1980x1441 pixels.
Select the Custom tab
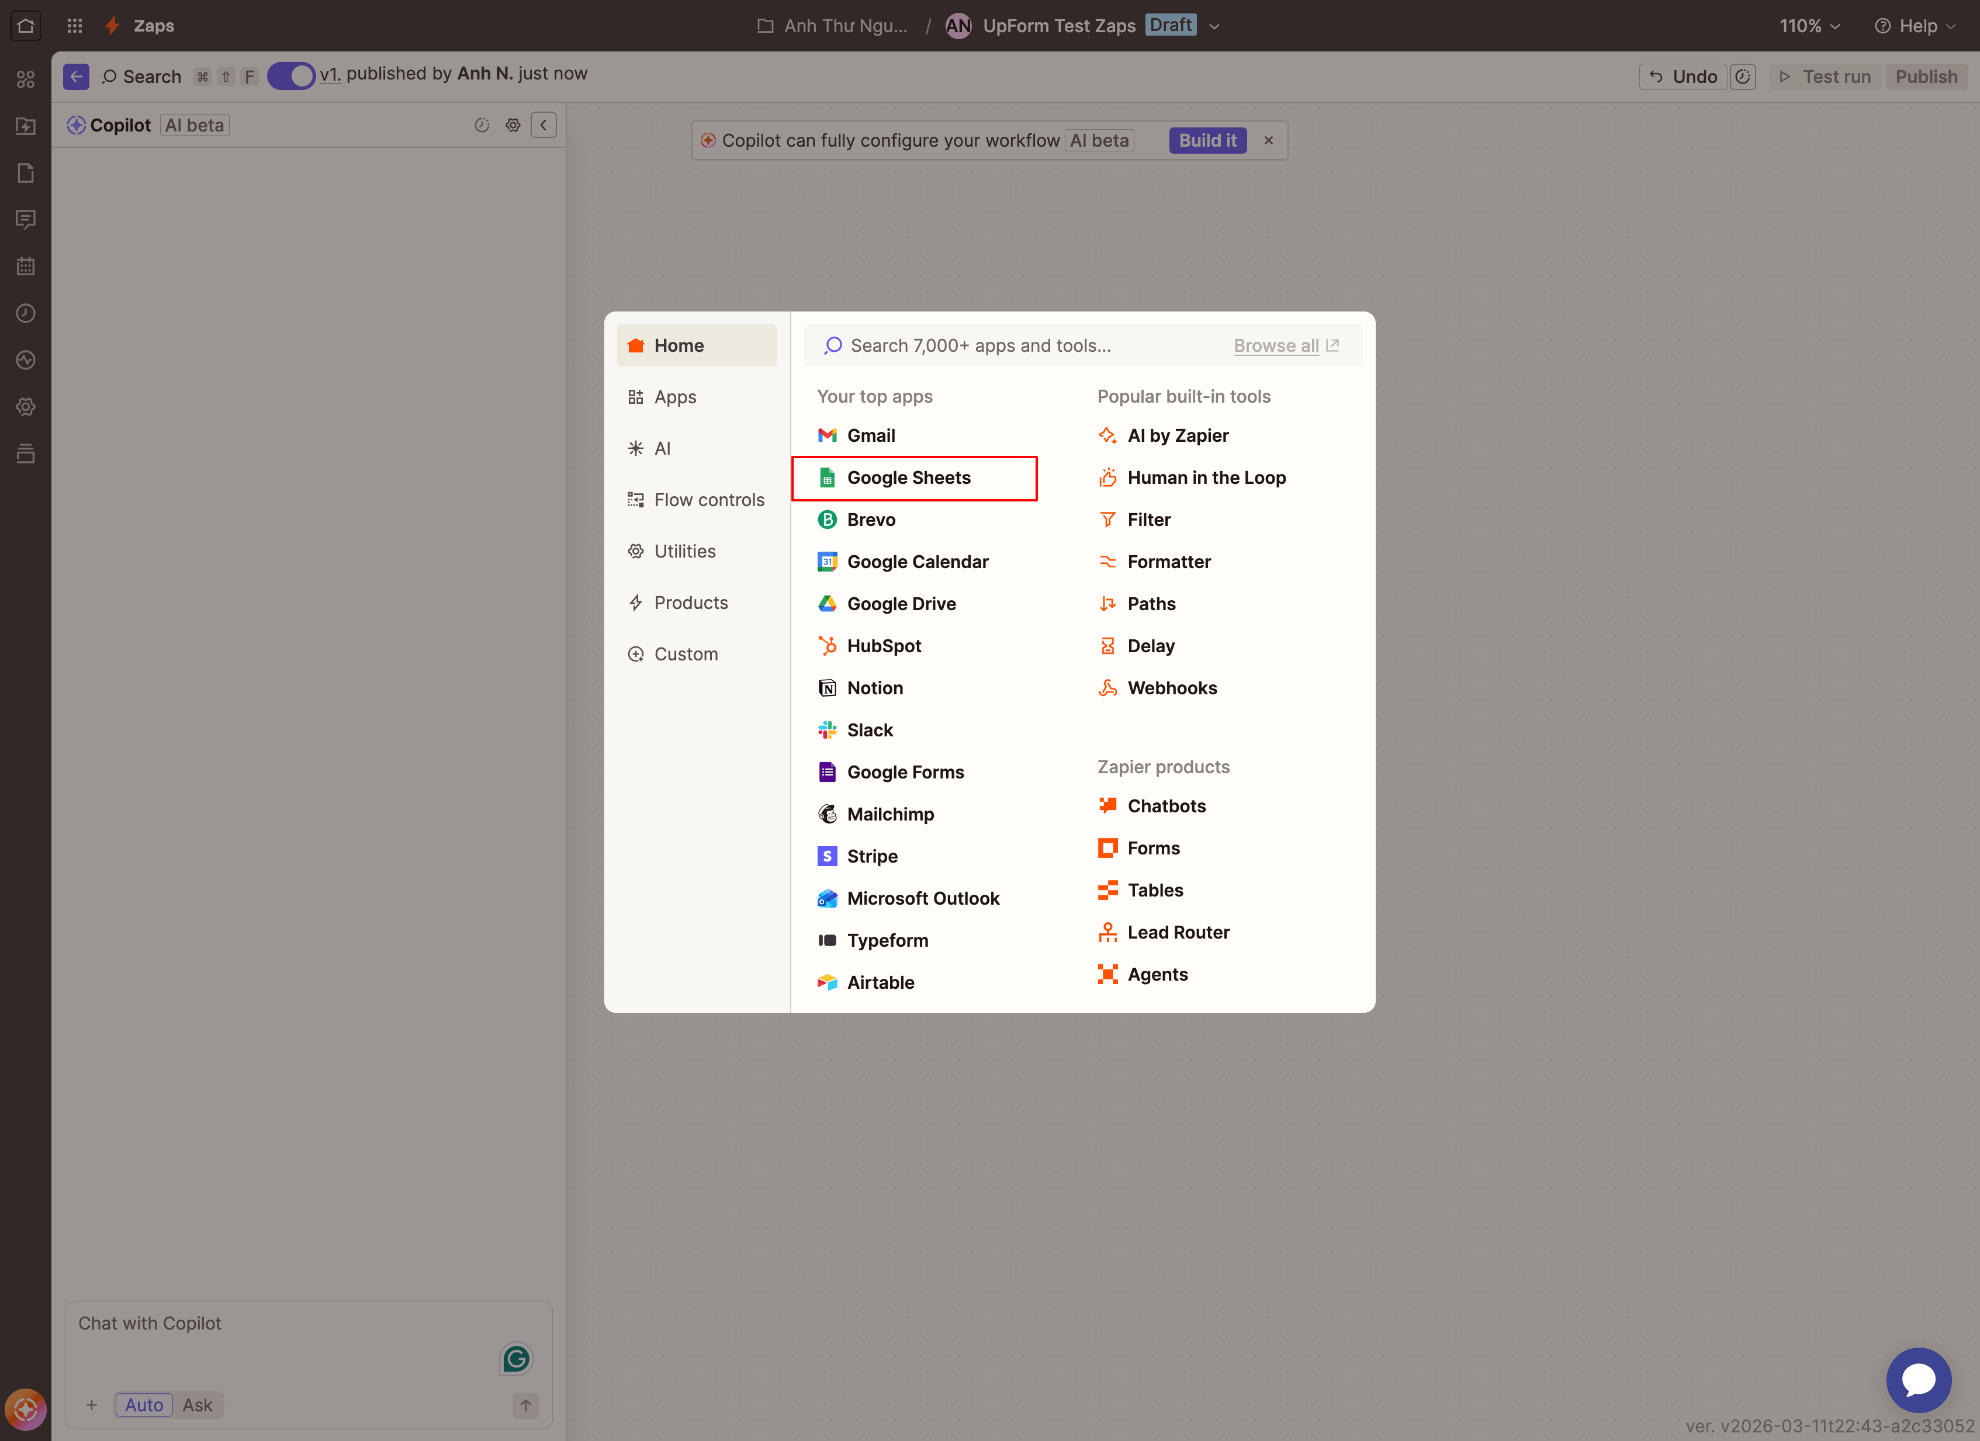click(x=697, y=654)
